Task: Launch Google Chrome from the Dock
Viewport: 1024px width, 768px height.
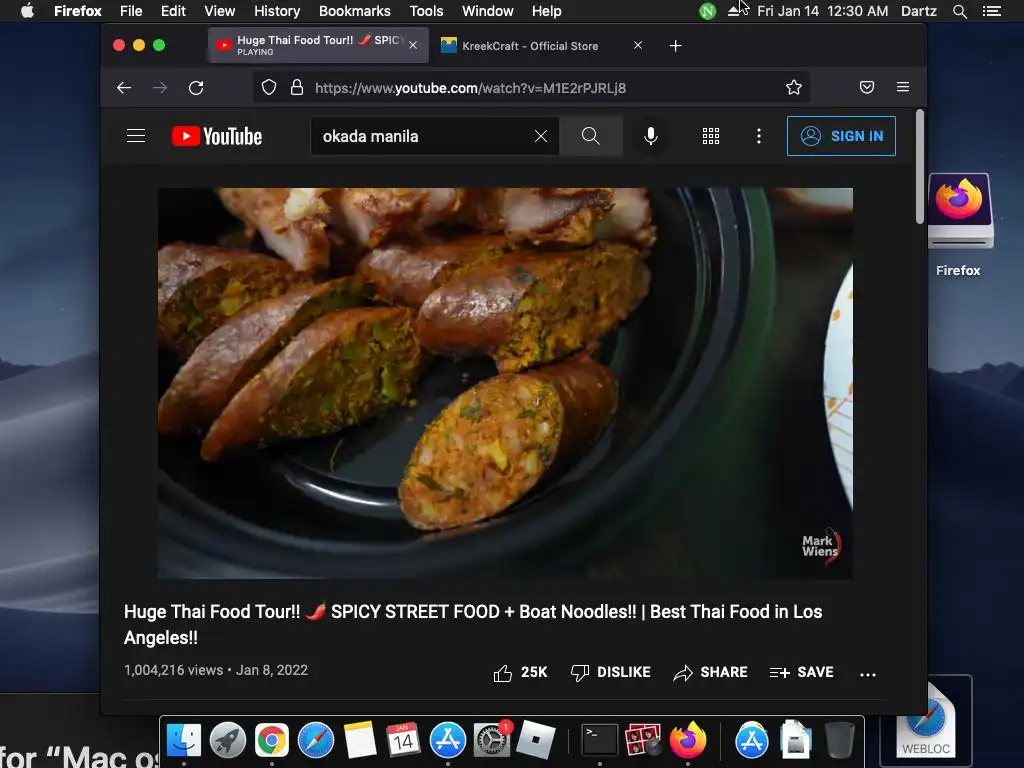Action: click(272, 740)
